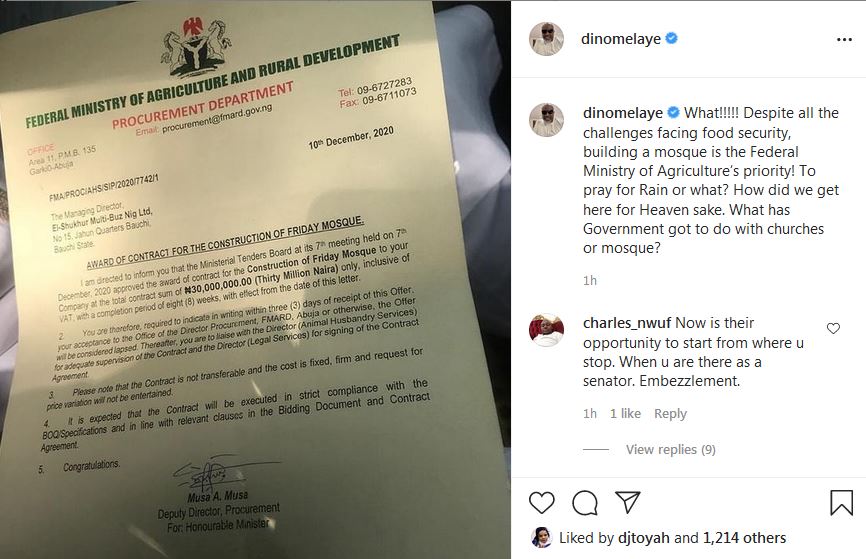Screen dimensions: 866x559
Task: Reply to charles_nwuf's comment
Action: pyautogui.click(x=670, y=413)
